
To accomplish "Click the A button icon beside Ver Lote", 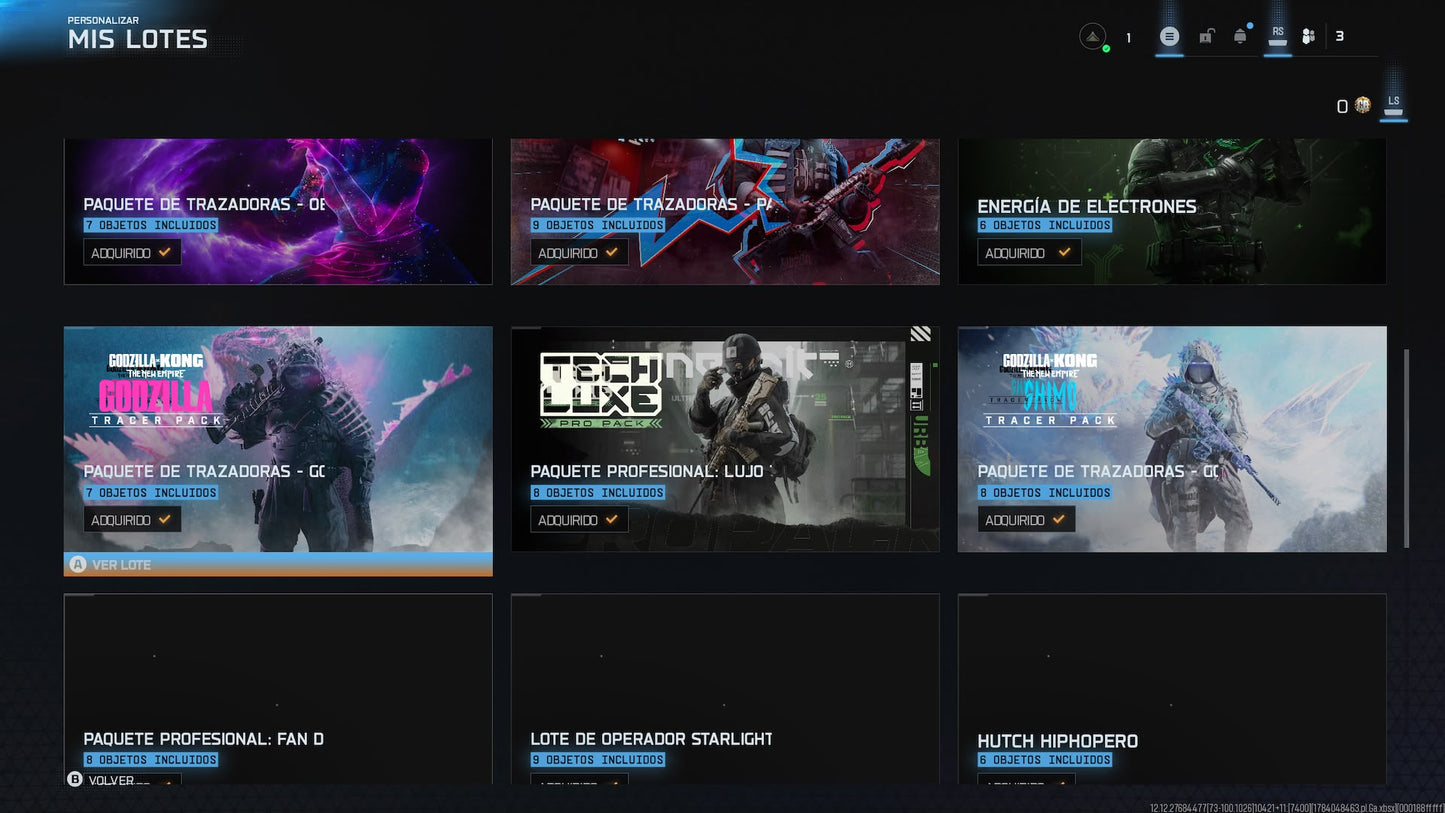I will [78, 564].
